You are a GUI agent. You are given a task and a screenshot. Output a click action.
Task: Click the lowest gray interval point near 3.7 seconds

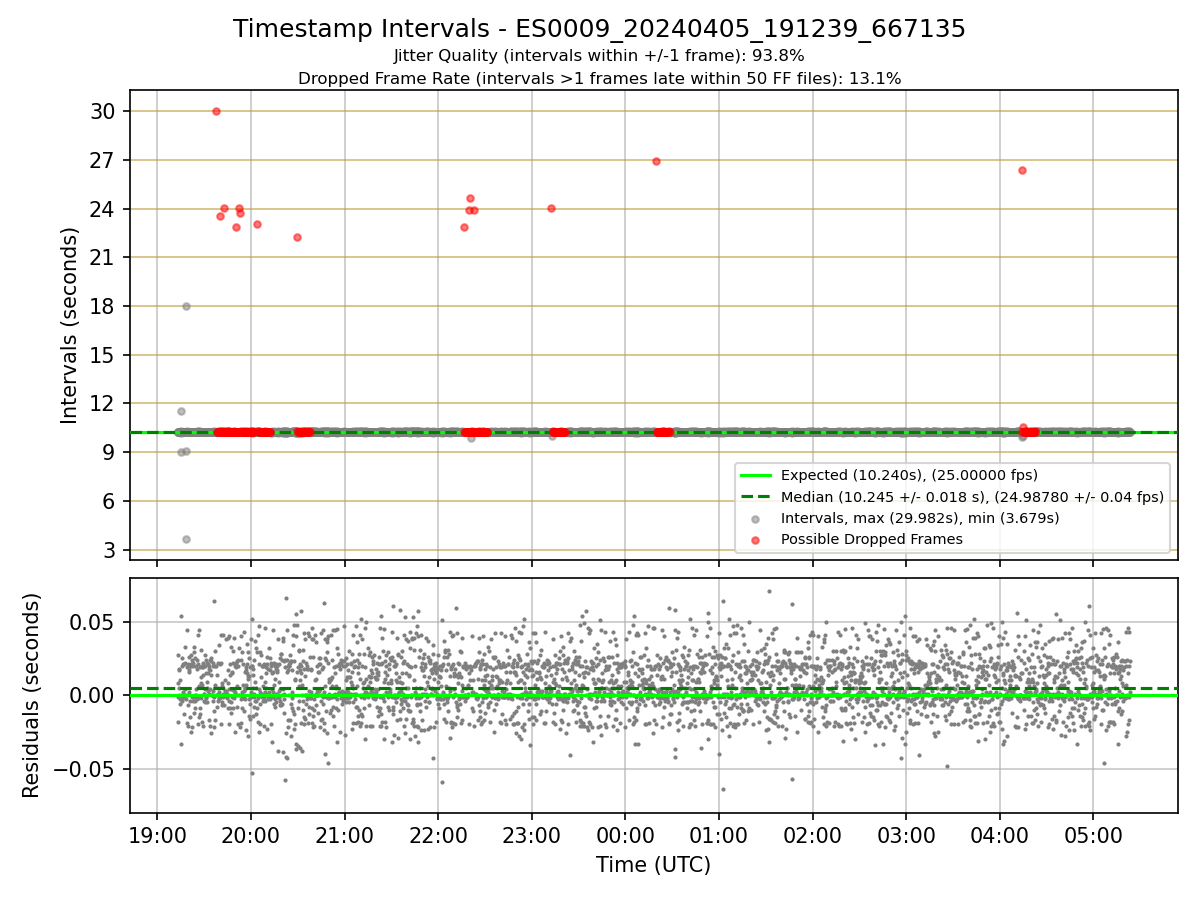[186, 539]
